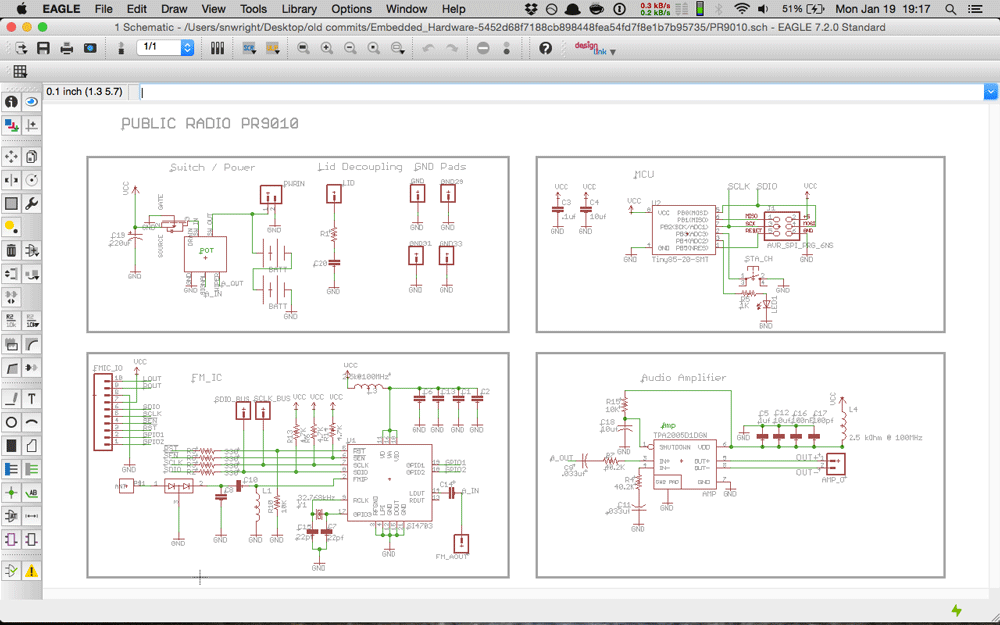Print the schematic
This screenshot has height=625, width=1000.
66,48
